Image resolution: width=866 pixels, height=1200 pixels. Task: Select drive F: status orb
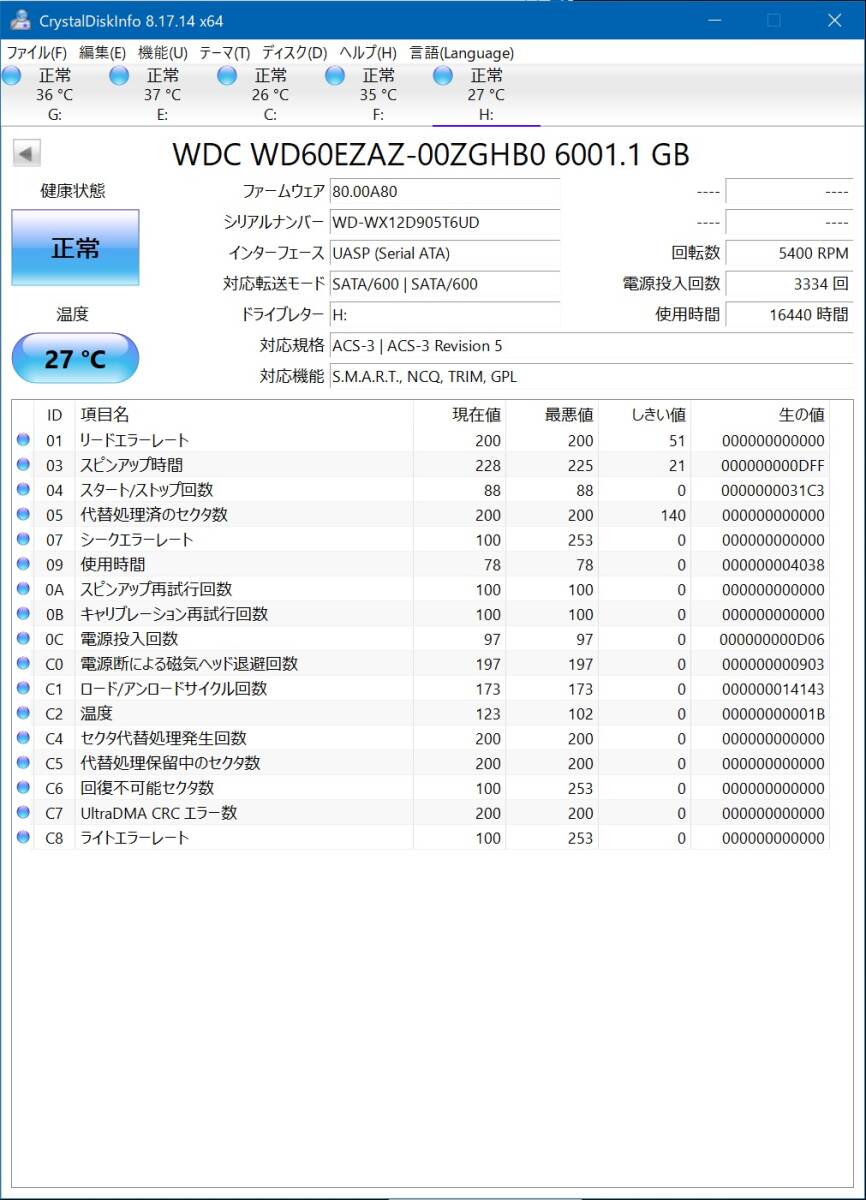(335, 75)
